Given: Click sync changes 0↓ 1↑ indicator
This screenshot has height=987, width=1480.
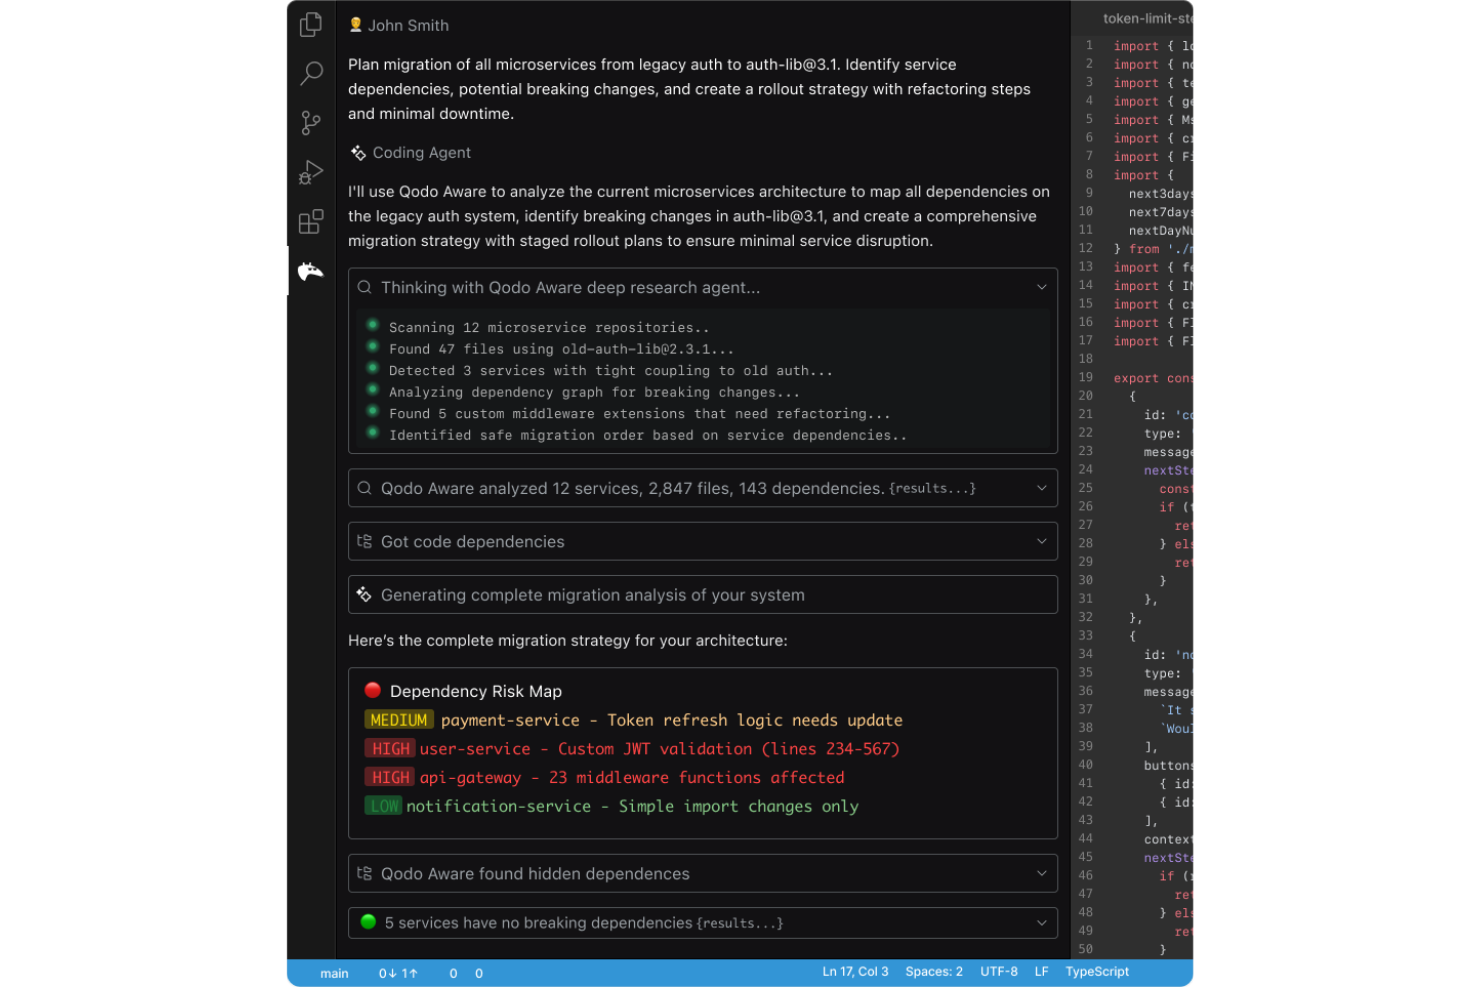Looking at the screenshot, I should click(398, 973).
